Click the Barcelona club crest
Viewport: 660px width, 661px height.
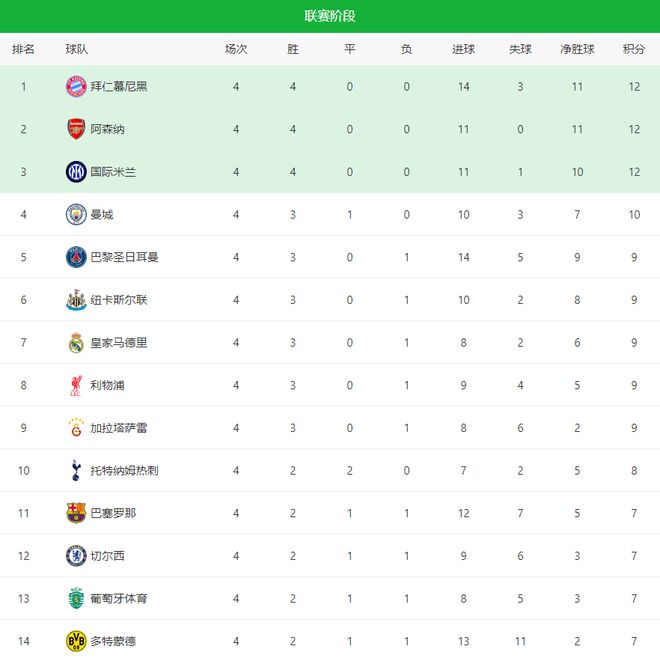click(x=76, y=513)
